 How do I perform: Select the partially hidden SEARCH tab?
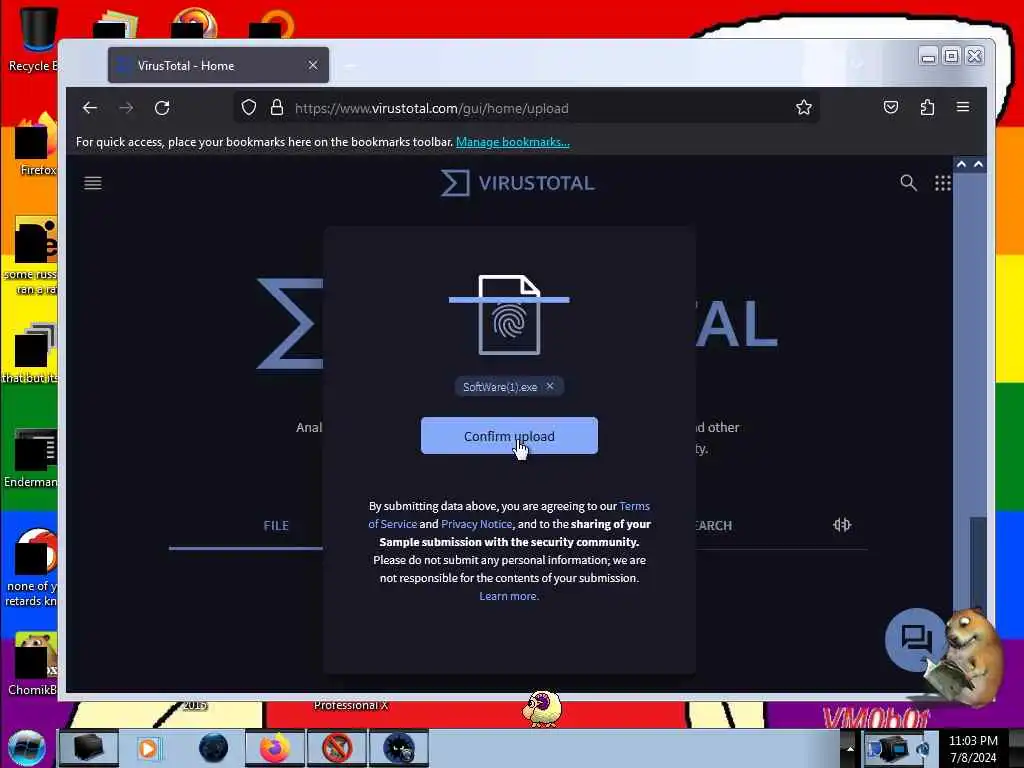point(714,526)
